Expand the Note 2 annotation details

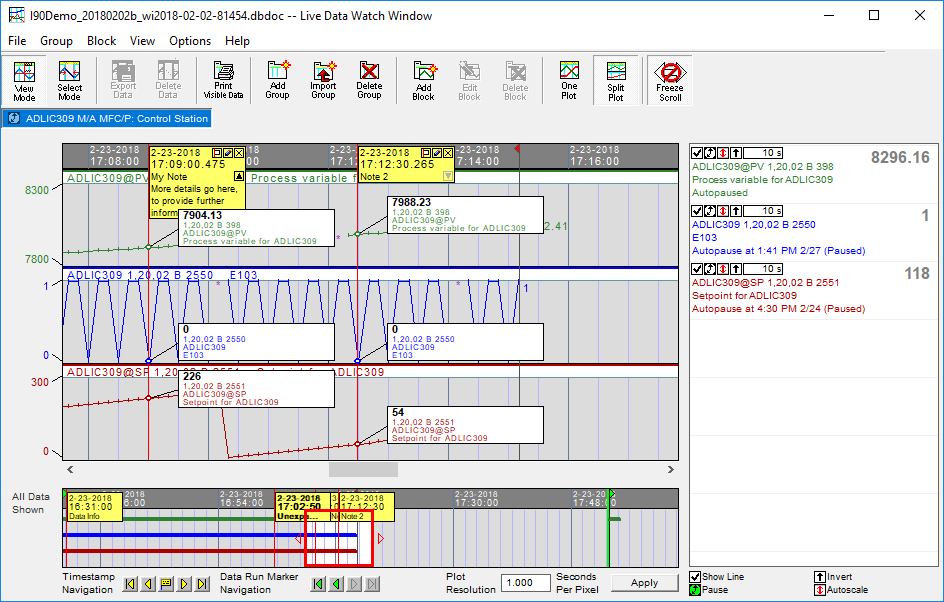[x=447, y=175]
